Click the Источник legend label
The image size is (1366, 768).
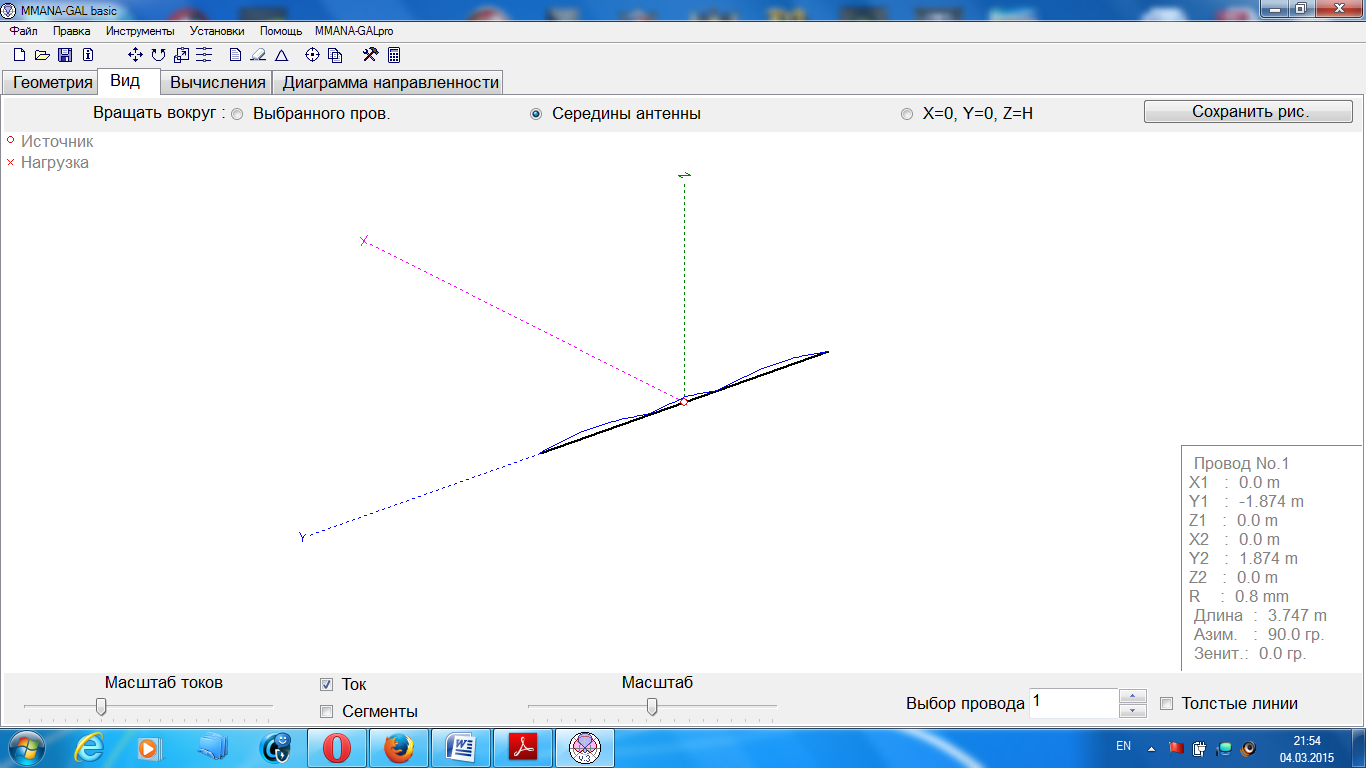[x=57, y=142]
